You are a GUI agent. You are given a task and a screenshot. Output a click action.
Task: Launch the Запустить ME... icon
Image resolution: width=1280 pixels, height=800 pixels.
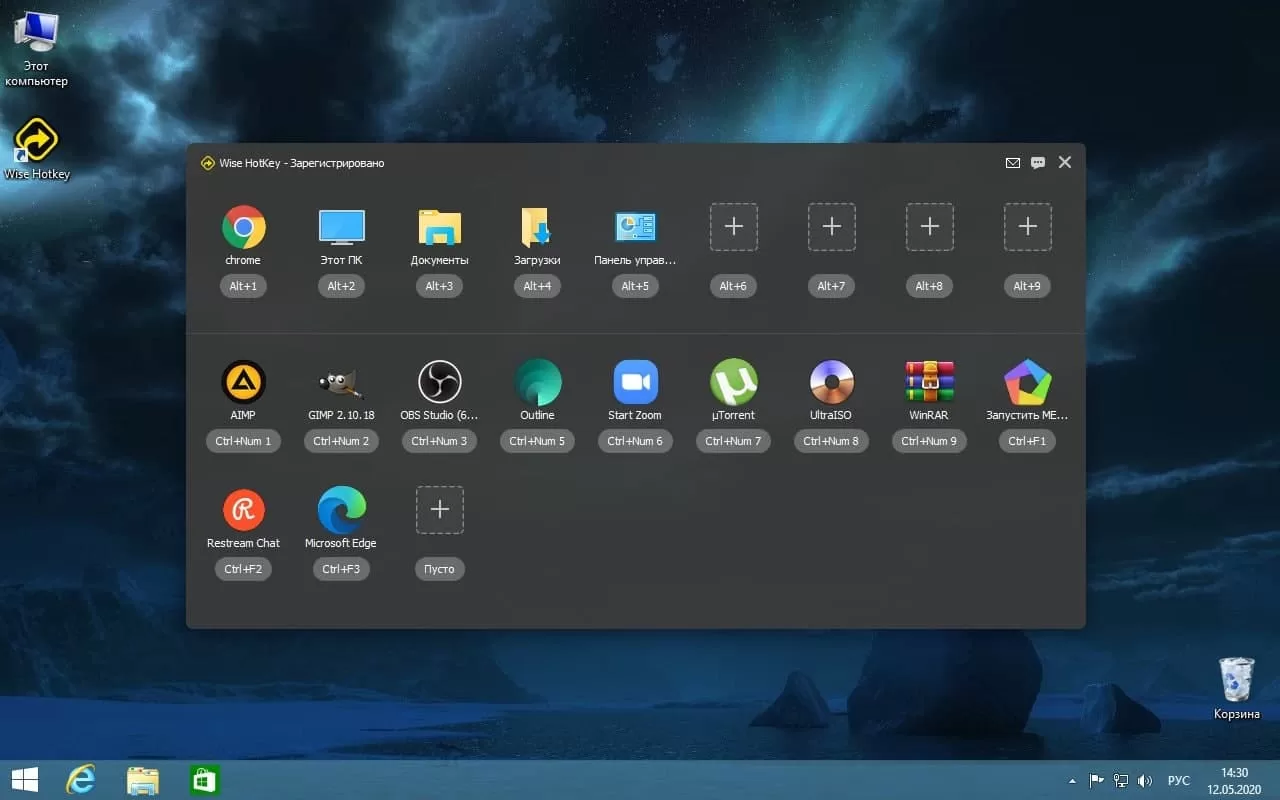(1027, 382)
